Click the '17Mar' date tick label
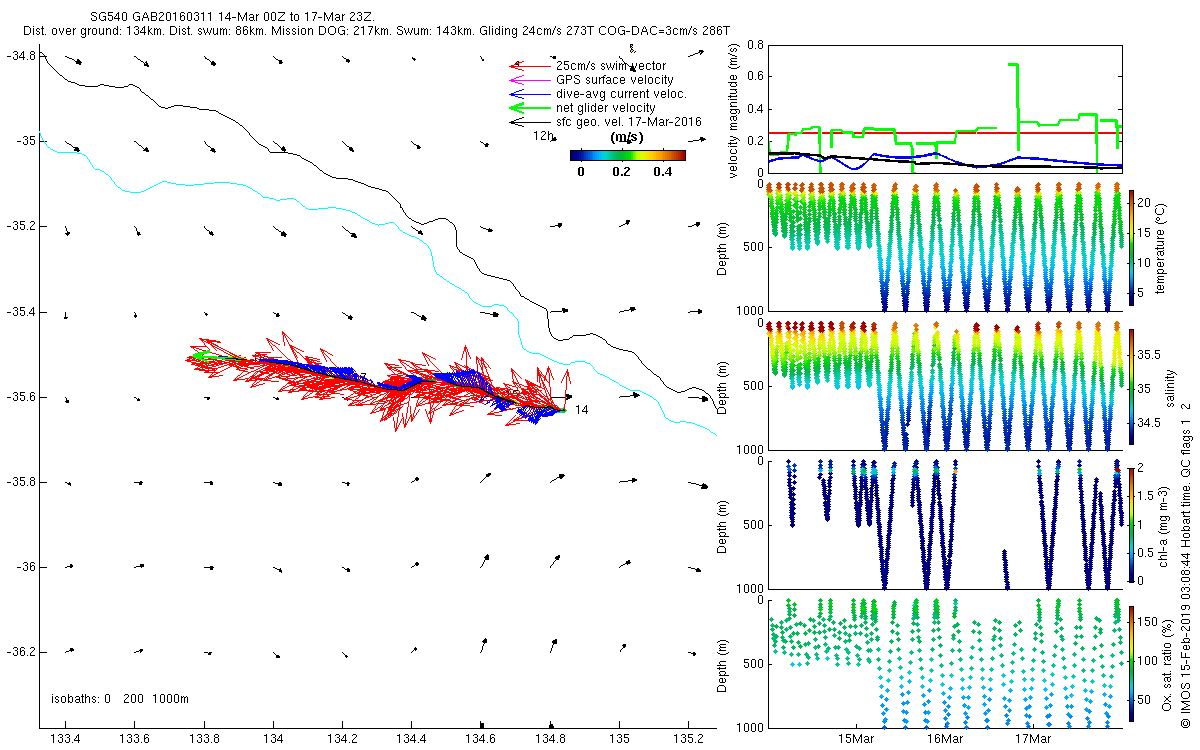1200x750 pixels. point(1033,740)
